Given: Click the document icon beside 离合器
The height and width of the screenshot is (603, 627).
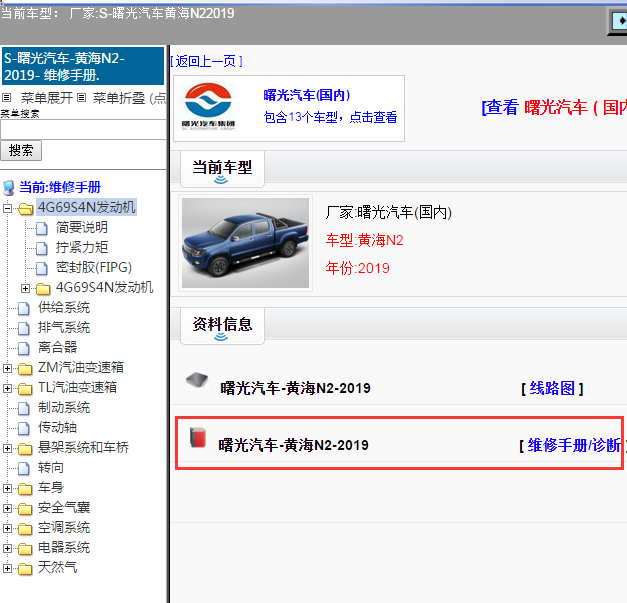Looking at the screenshot, I should (x=24, y=348).
